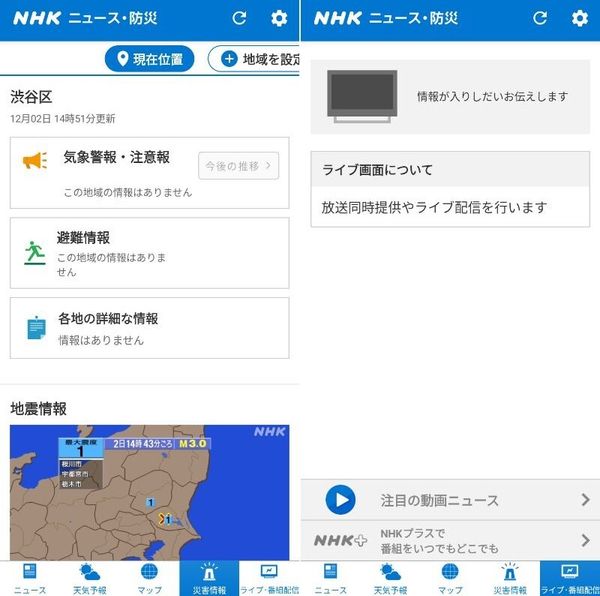Switch to 天気予報 tab on left screen

[x=90, y=578]
